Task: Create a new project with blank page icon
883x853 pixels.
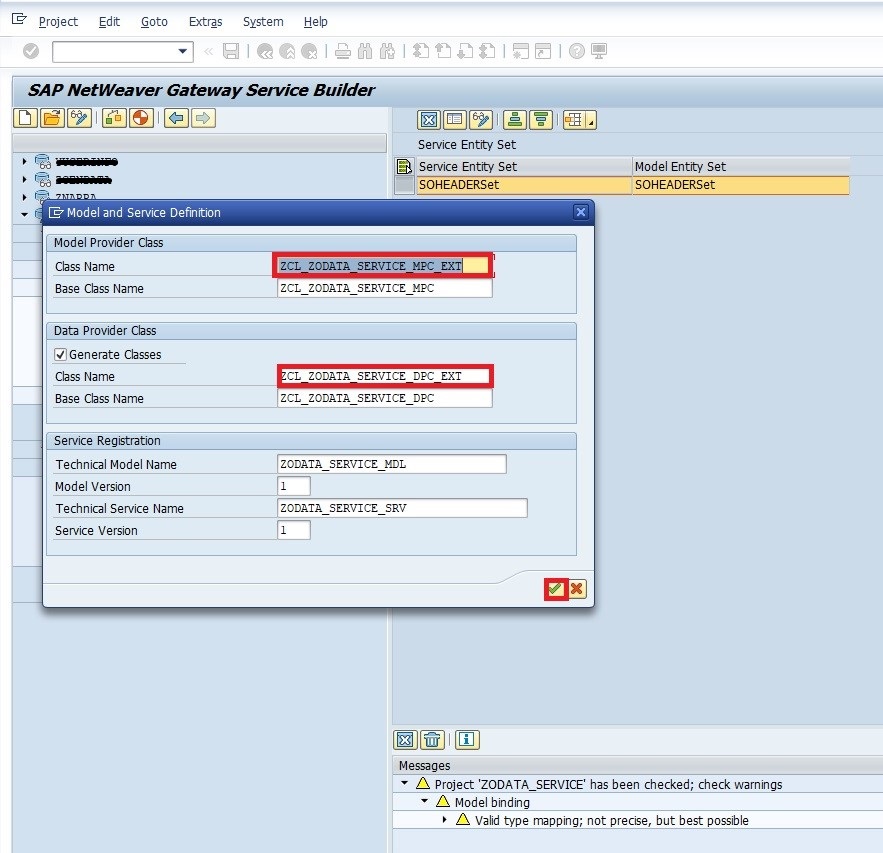Action: pyautogui.click(x=25, y=118)
